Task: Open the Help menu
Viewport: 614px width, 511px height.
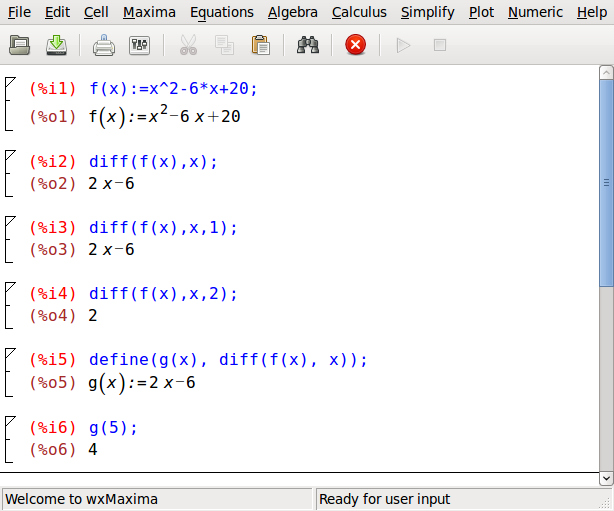Action: coord(592,12)
